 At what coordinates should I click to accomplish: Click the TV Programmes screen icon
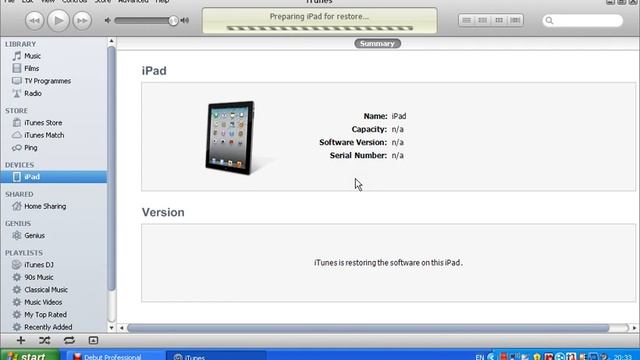tap(17, 81)
